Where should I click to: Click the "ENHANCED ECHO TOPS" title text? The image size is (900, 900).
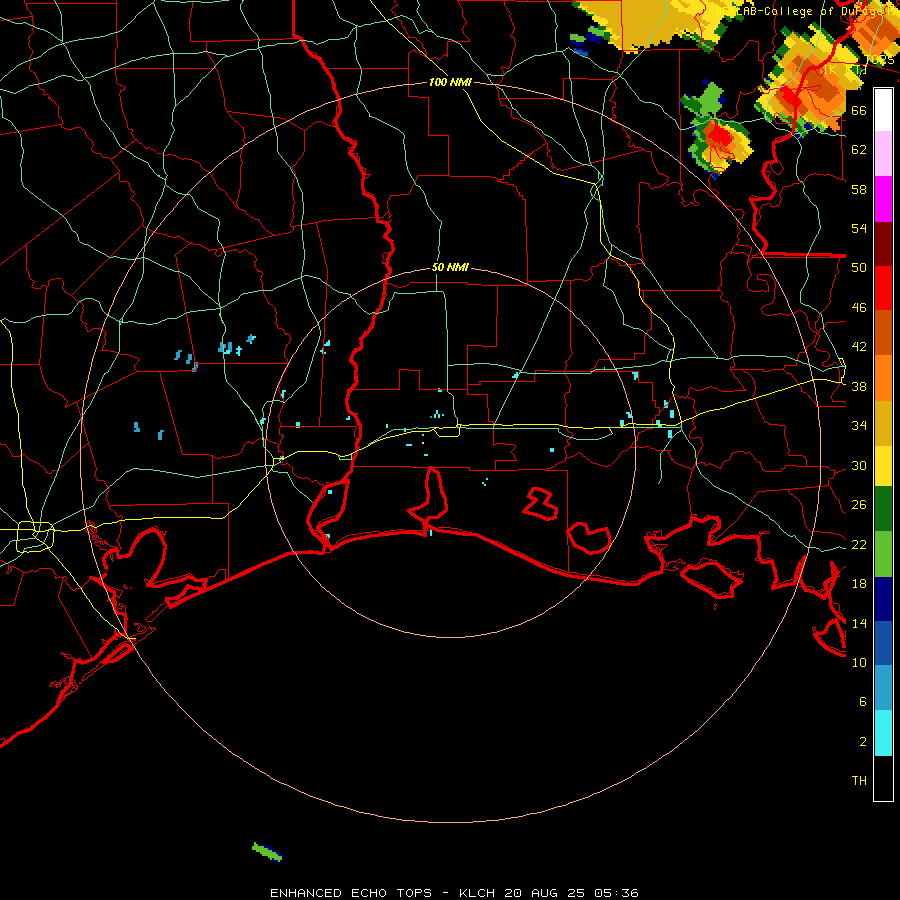click(x=351, y=893)
